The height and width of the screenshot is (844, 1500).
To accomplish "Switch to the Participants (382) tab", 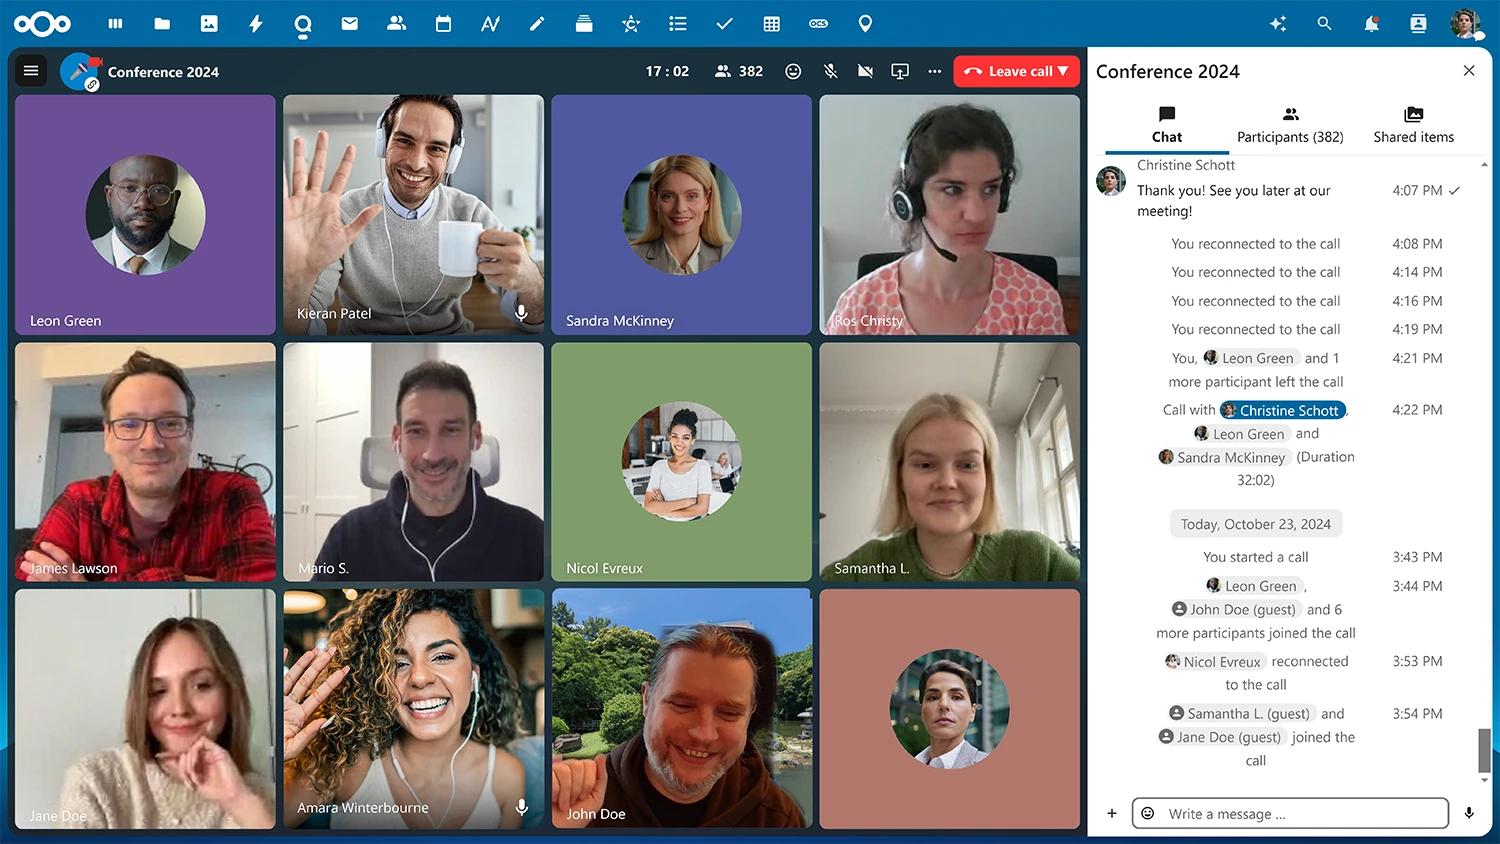I will pyautogui.click(x=1290, y=124).
